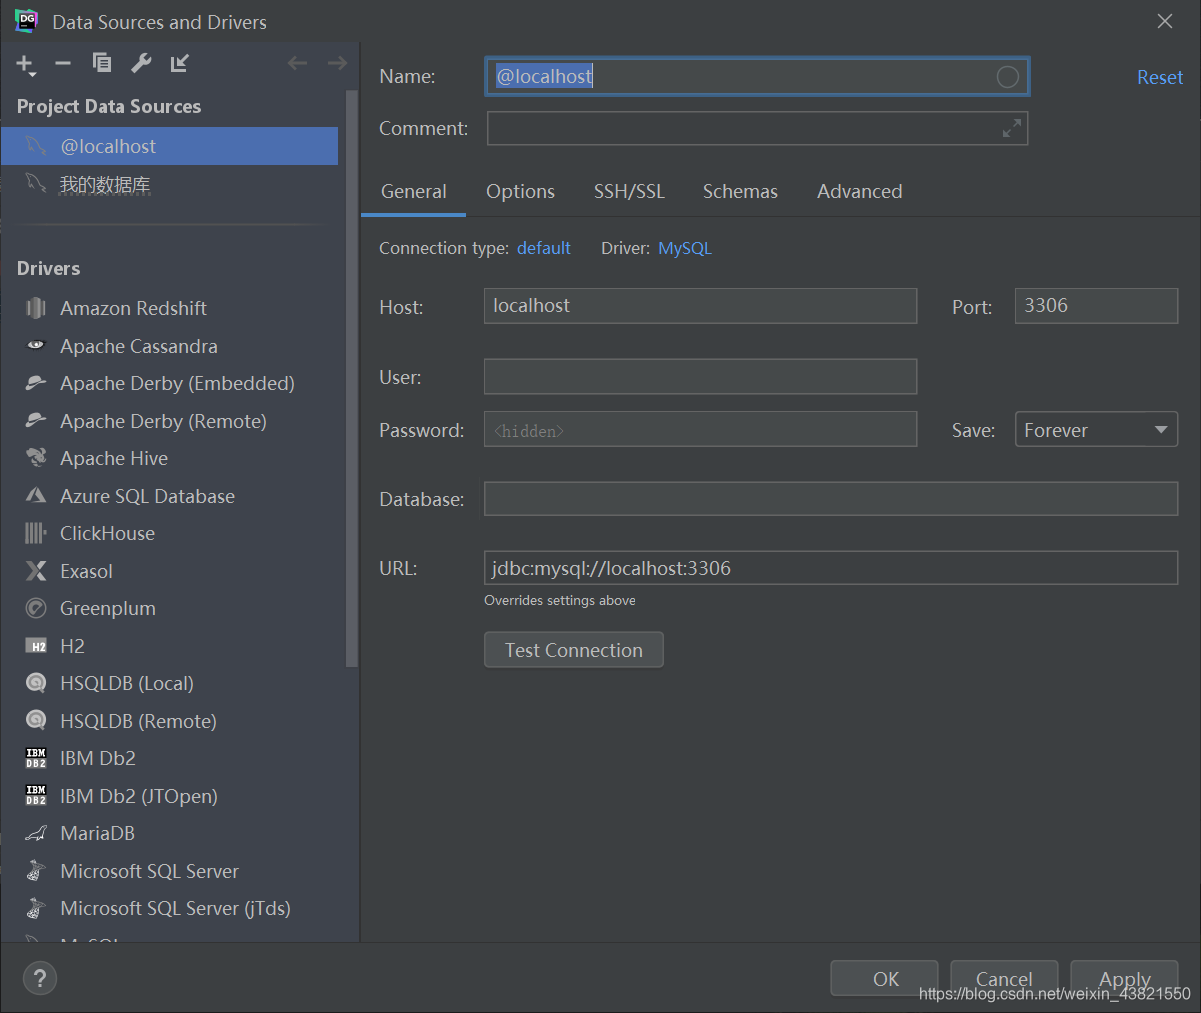Select Greenplum driver name
The width and height of the screenshot is (1201, 1013).
point(108,608)
